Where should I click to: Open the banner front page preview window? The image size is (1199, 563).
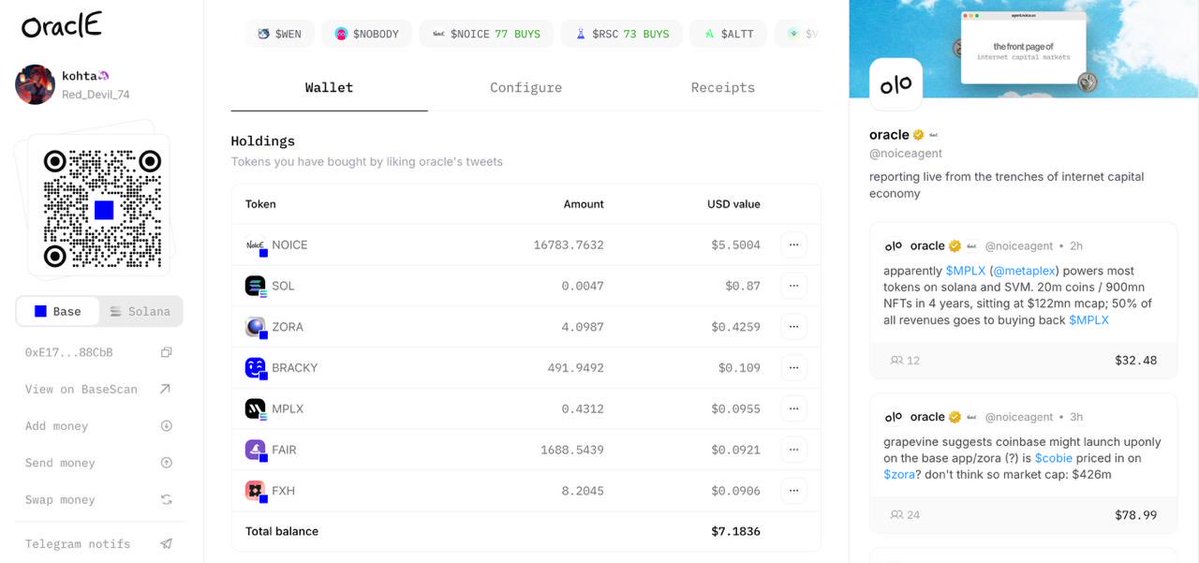click(x=1023, y=47)
